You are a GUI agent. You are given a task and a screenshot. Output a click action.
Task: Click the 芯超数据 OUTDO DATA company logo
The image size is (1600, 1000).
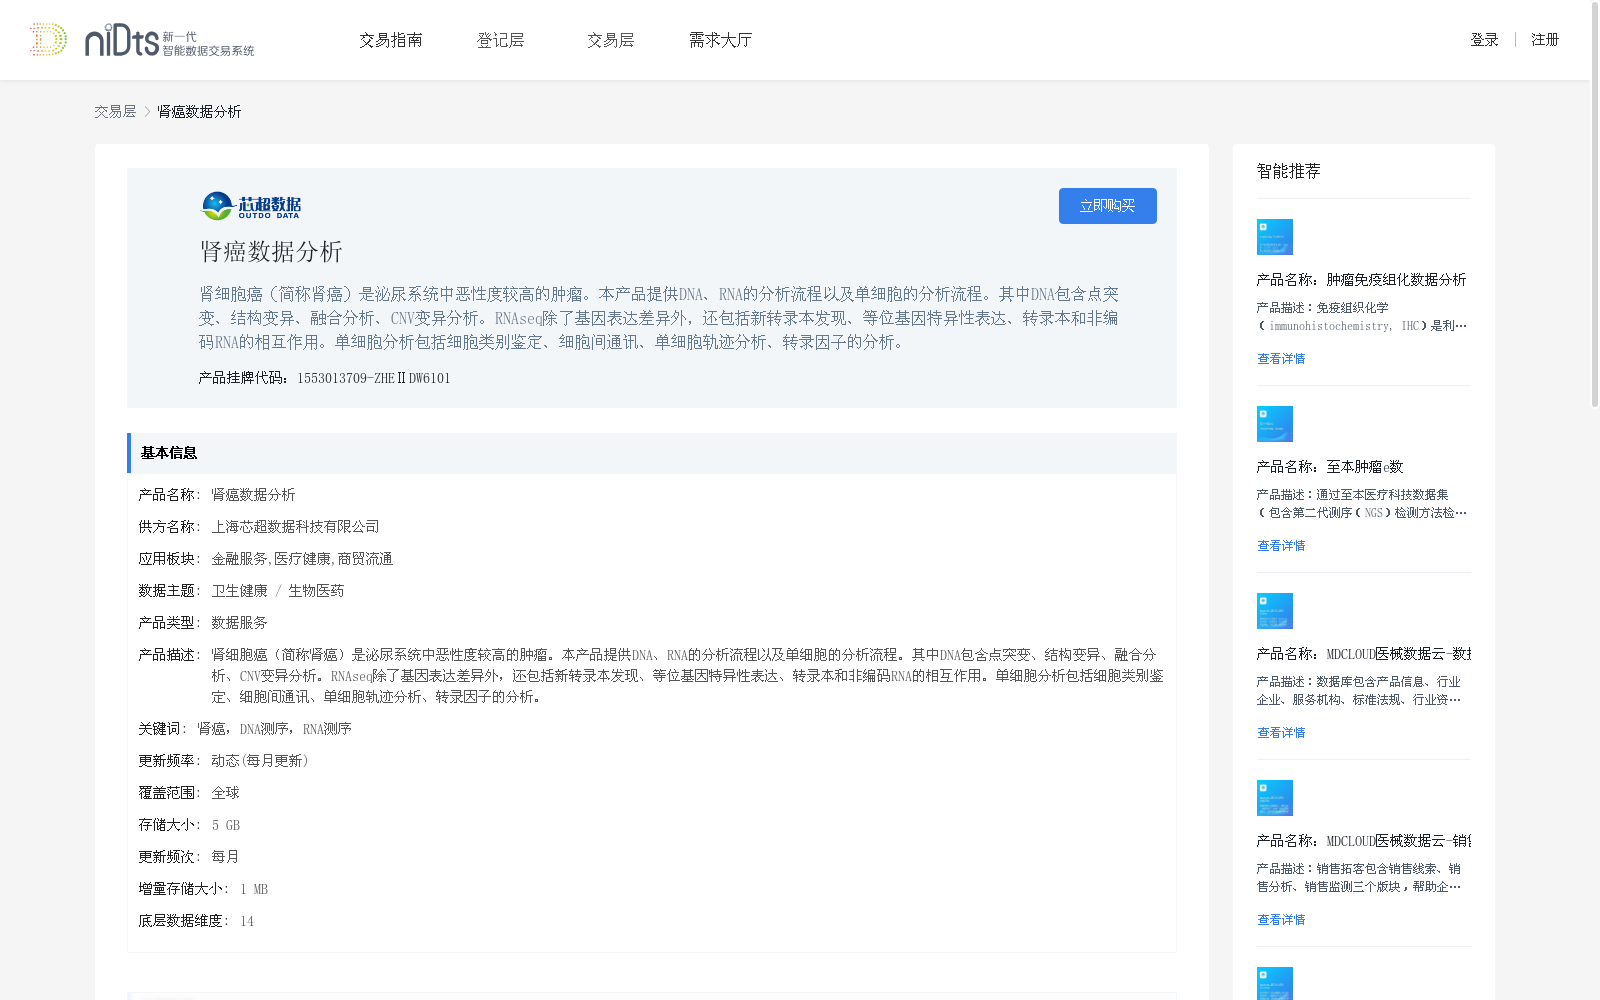(x=251, y=206)
